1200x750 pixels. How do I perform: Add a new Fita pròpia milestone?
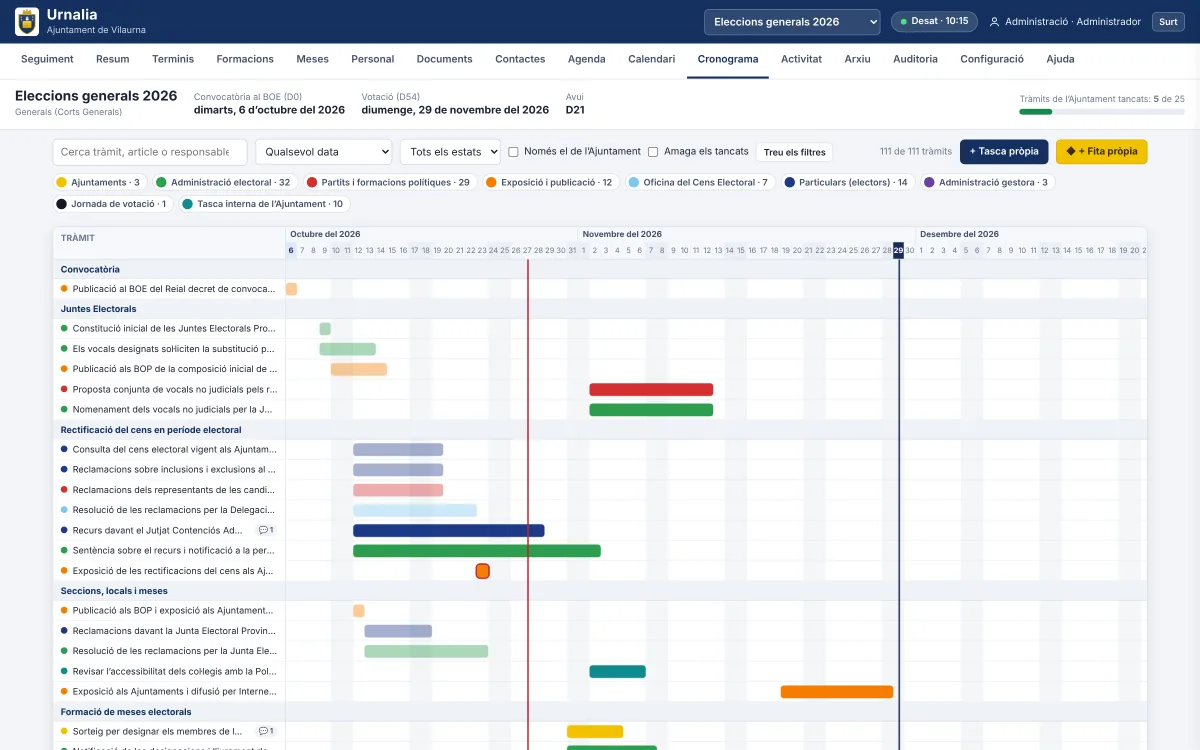(x=1102, y=152)
